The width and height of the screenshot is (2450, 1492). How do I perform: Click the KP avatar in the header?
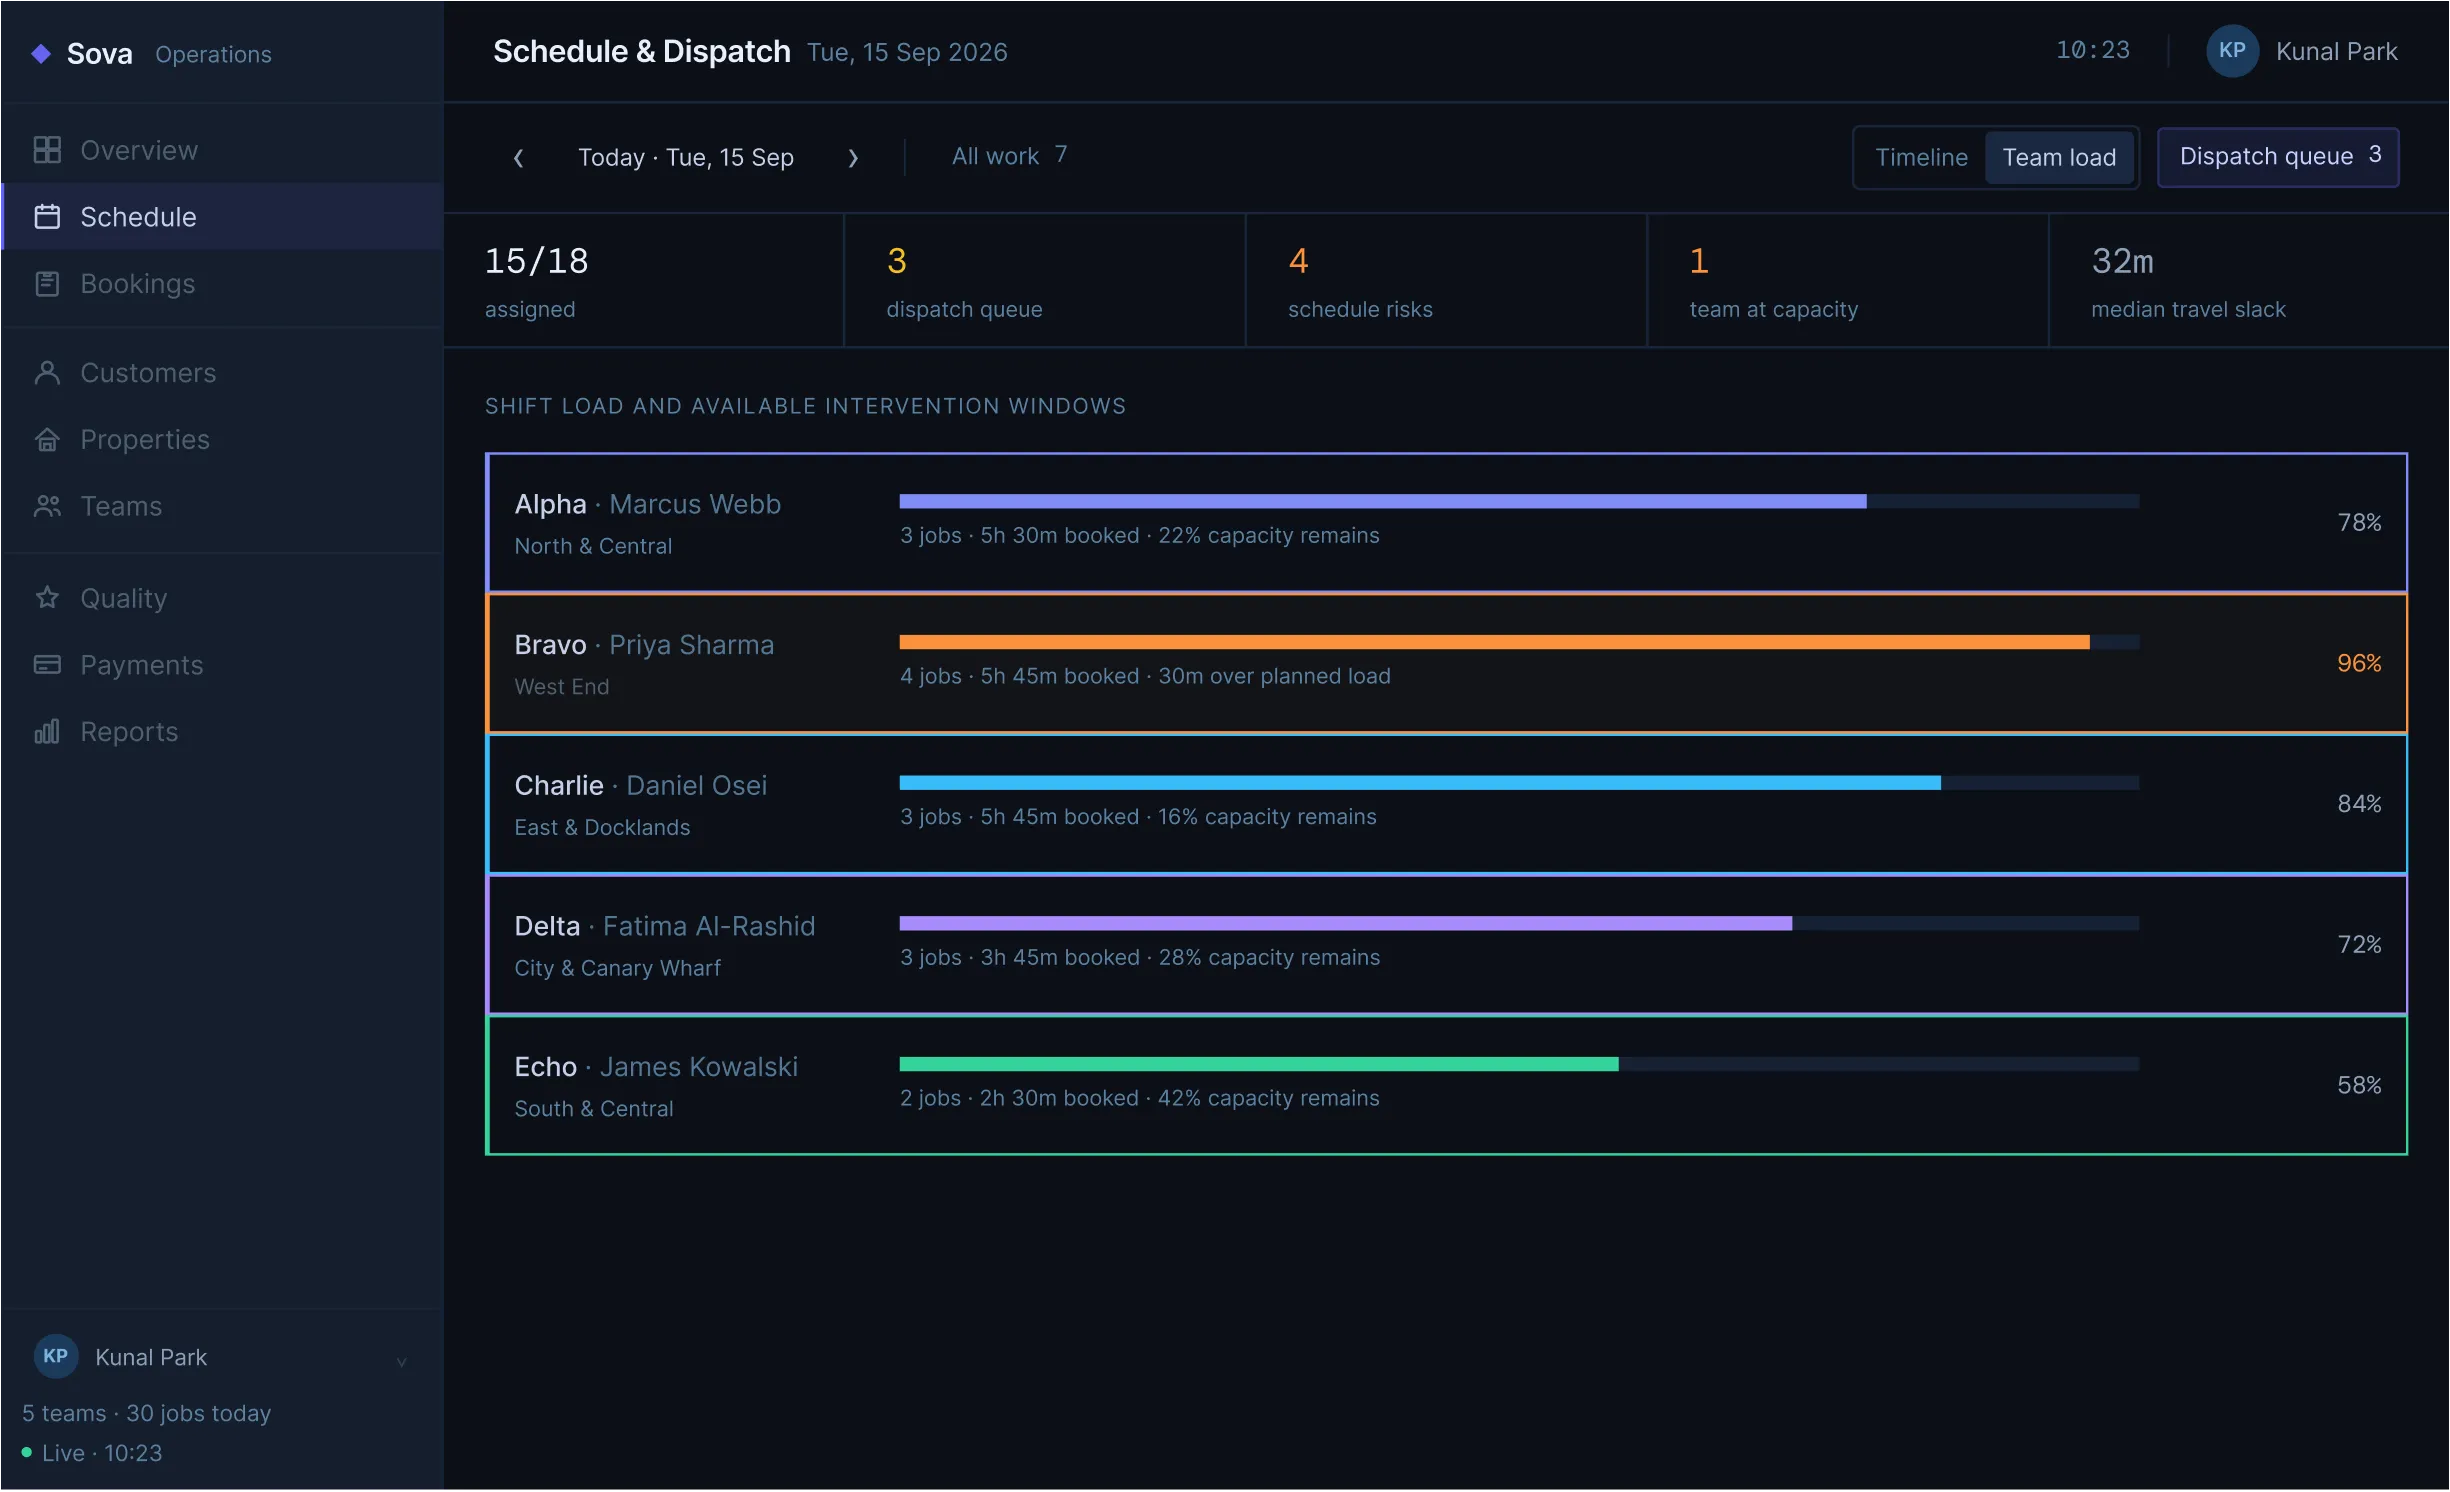coord(2232,51)
